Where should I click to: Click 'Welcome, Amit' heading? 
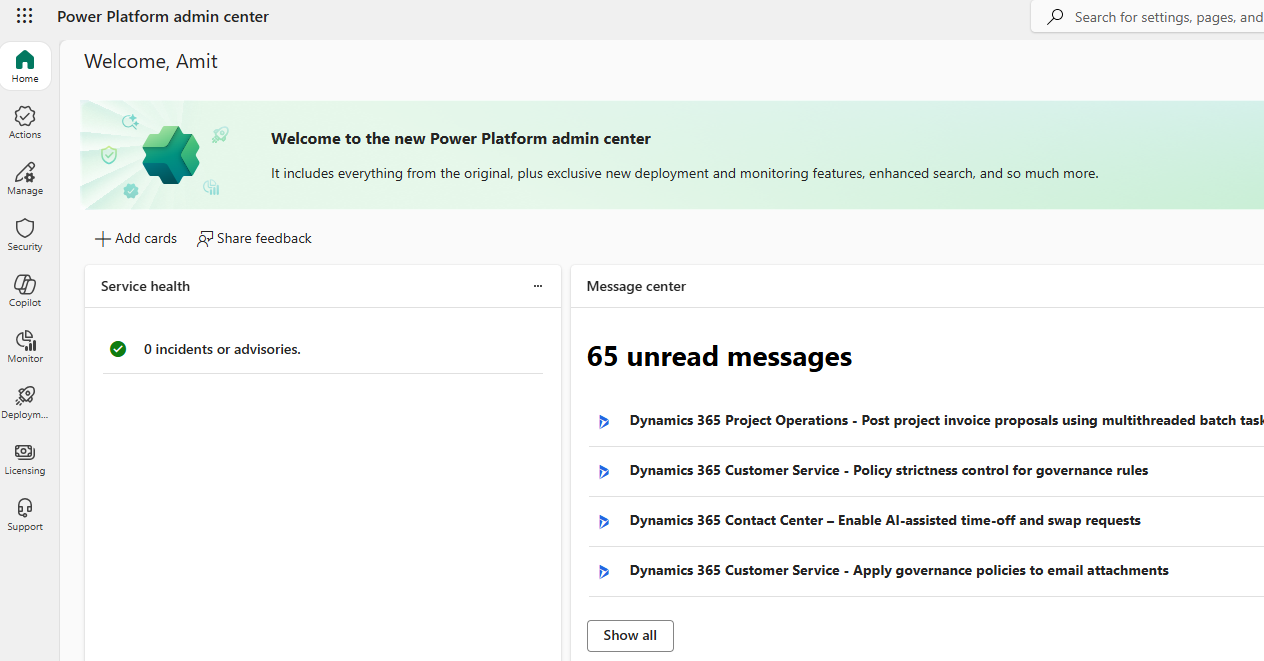click(151, 61)
